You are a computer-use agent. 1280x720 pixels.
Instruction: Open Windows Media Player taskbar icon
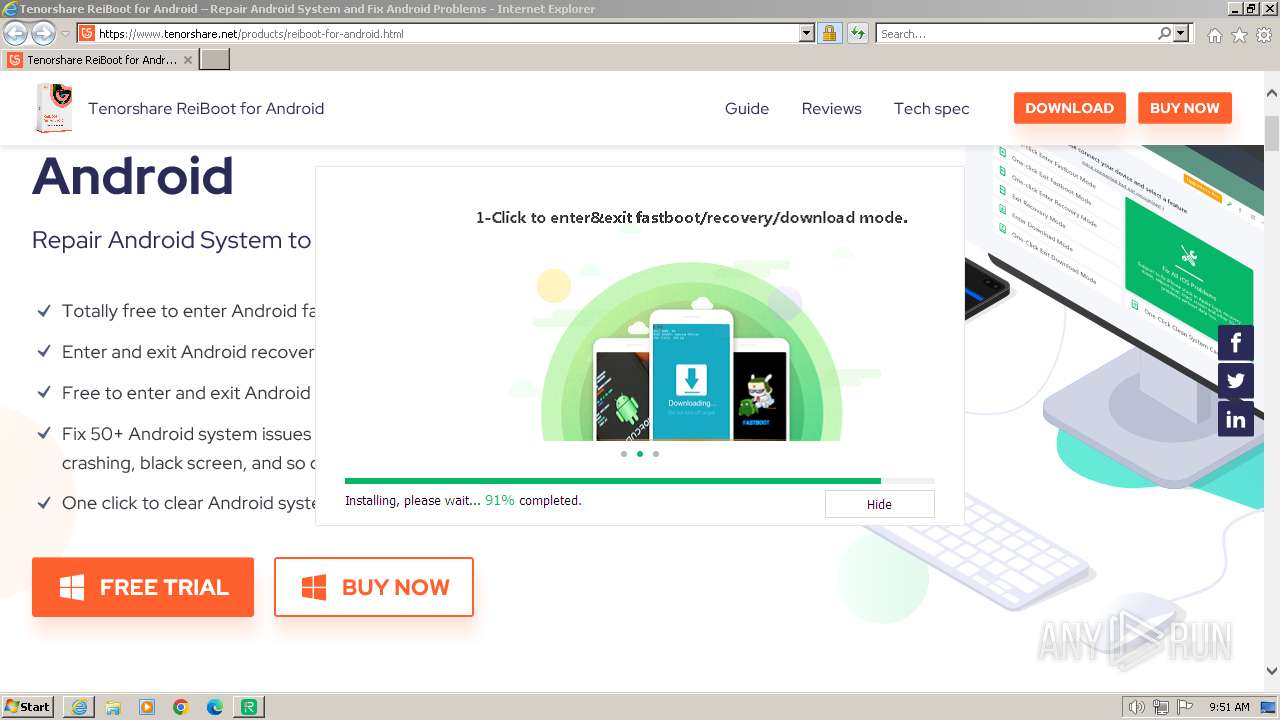[147, 707]
